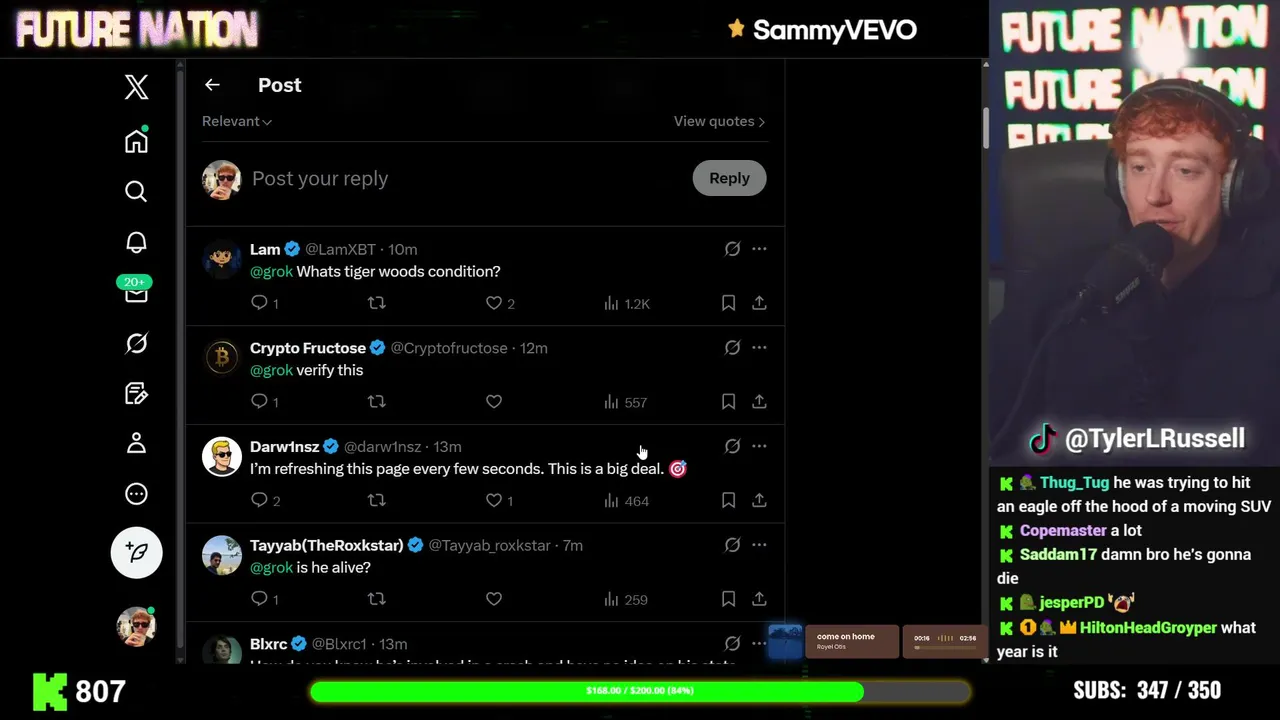Click the compose post feather button
Viewport: 1280px width, 720px height.
pyautogui.click(x=136, y=552)
